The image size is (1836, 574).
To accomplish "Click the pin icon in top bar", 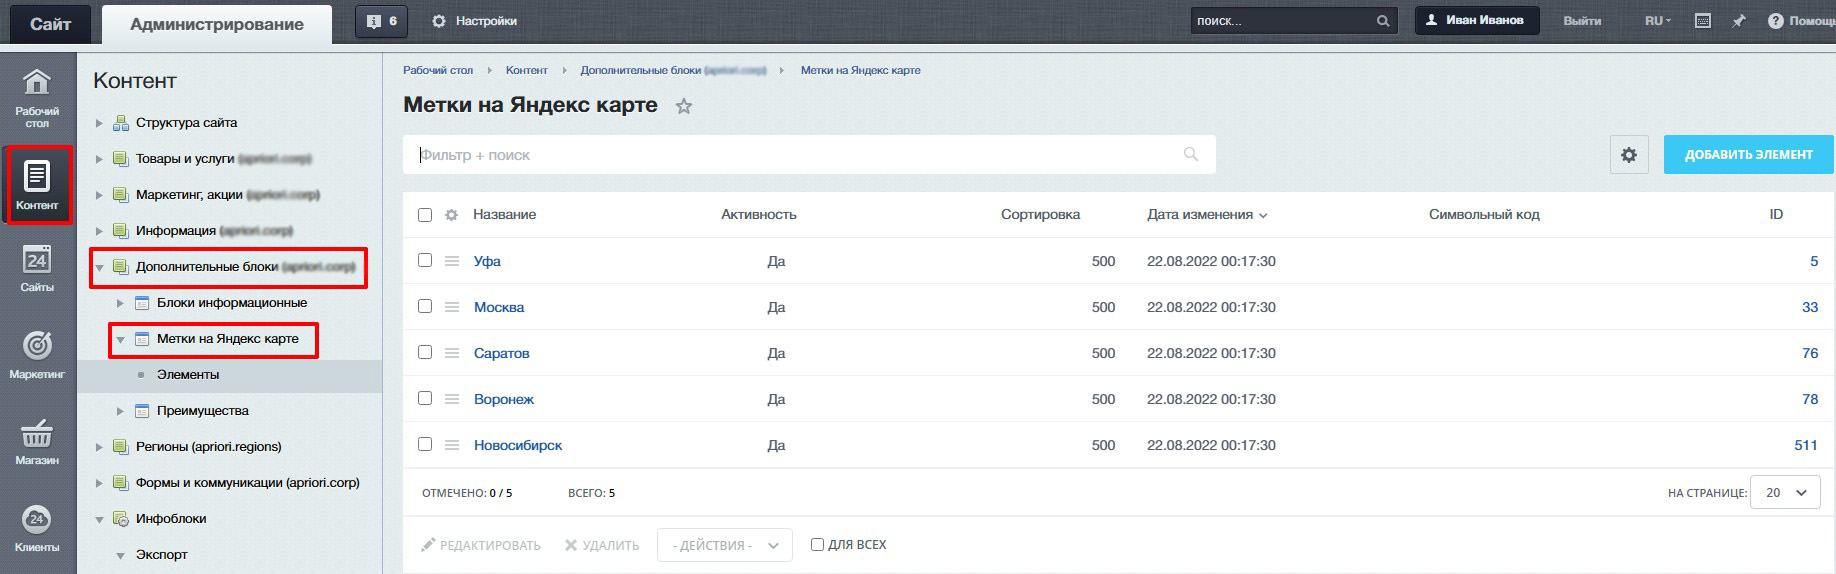I will [1739, 21].
